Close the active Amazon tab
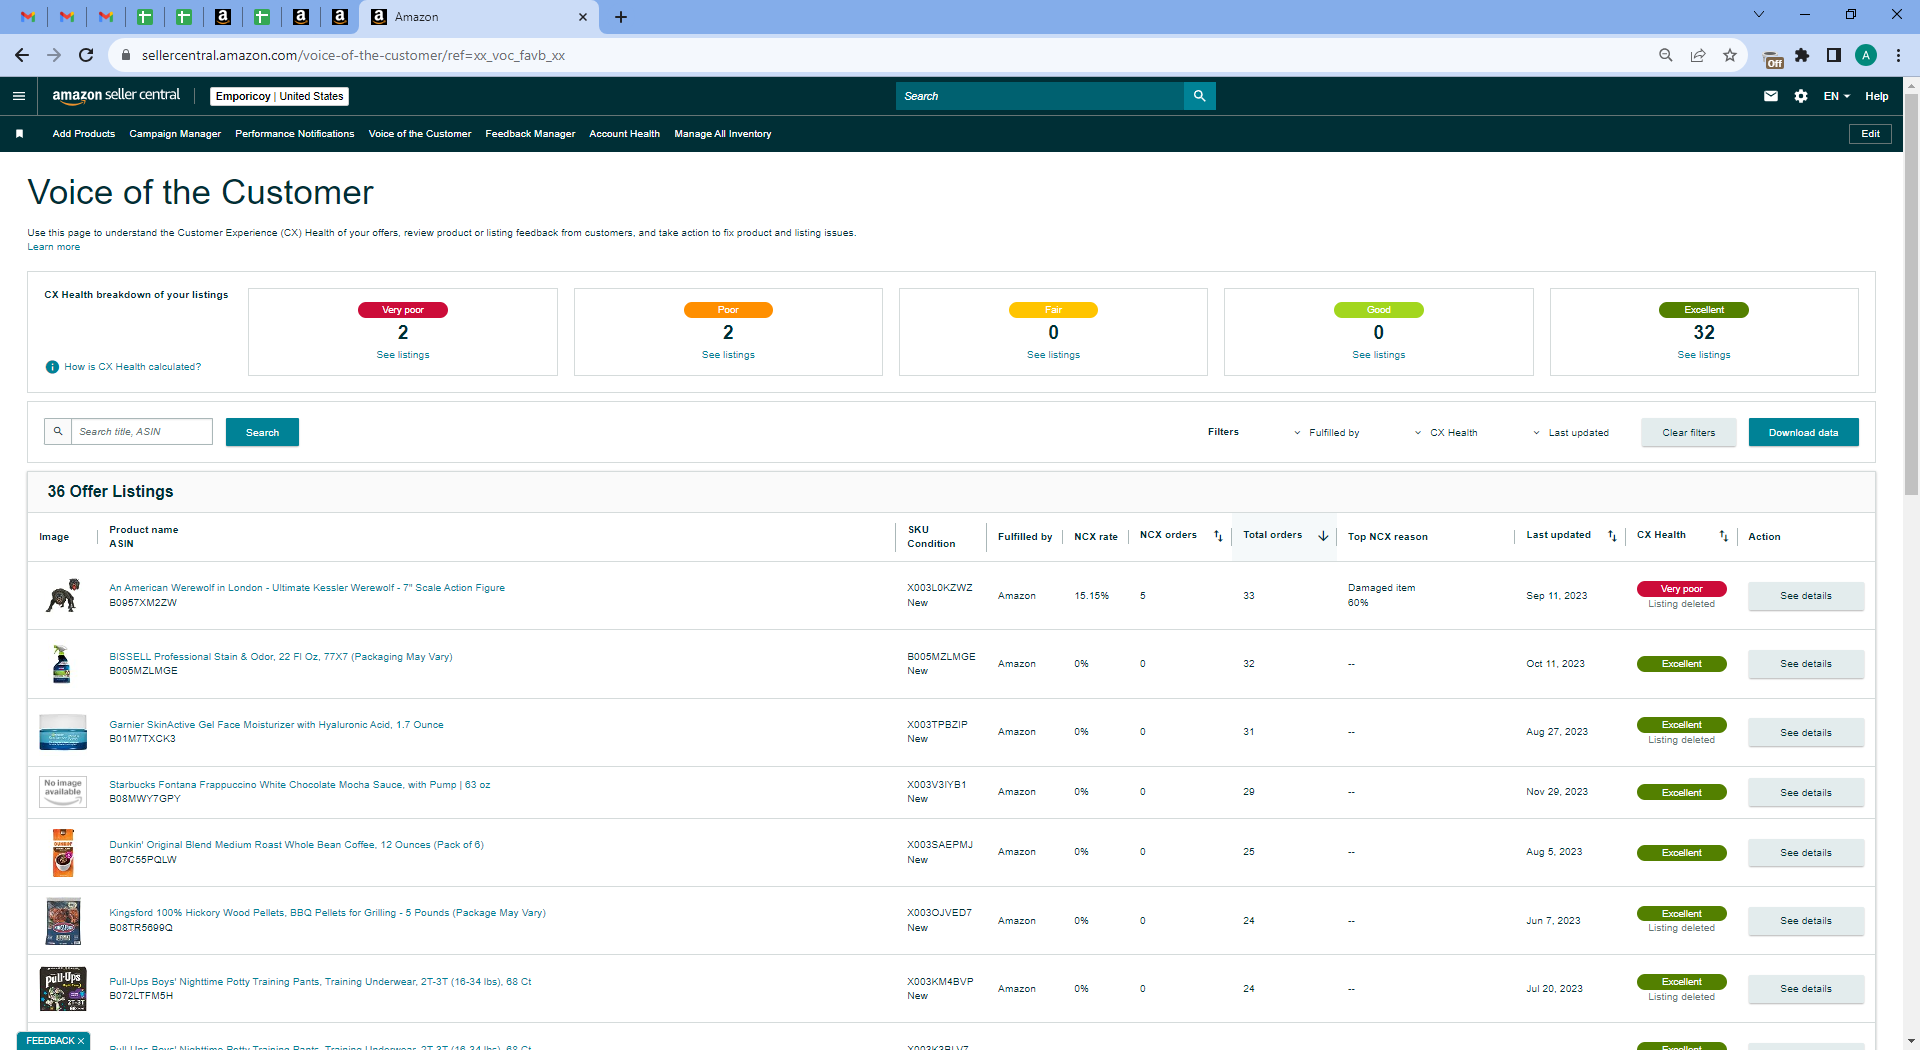1920x1050 pixels. tap(583, 17)
